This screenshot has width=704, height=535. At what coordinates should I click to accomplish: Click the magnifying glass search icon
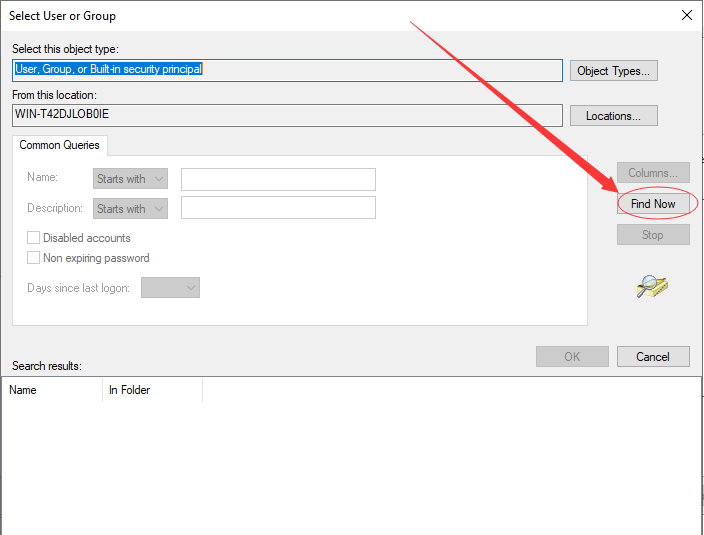coord(652,286)
